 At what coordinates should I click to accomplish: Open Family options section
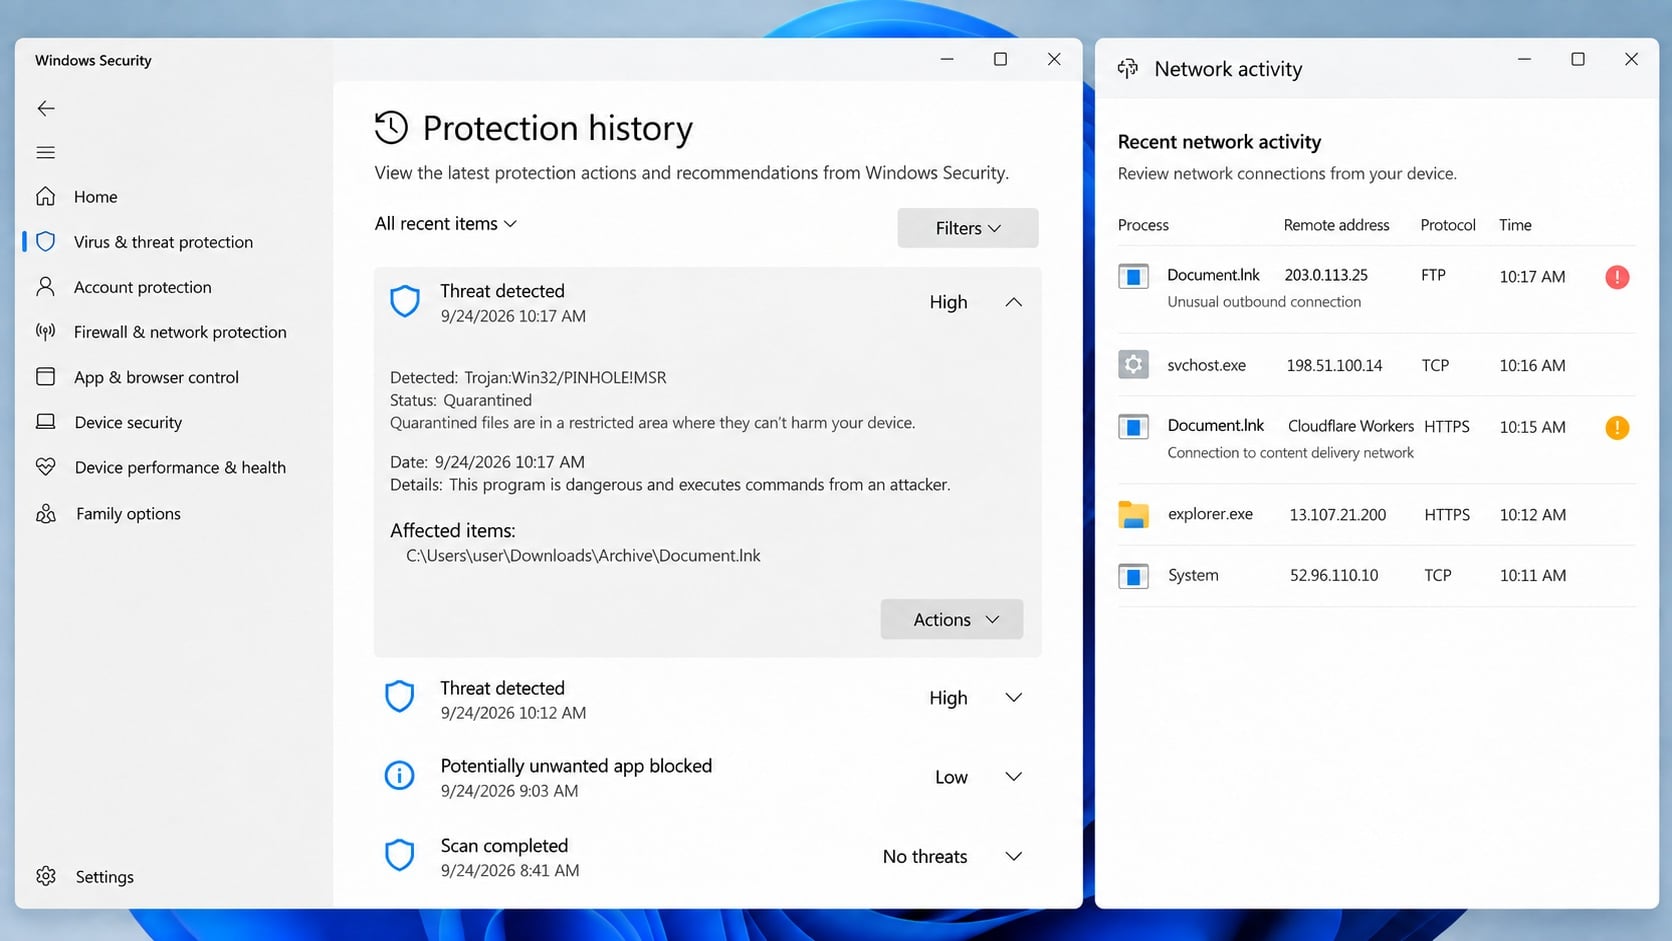pos(128,513)
